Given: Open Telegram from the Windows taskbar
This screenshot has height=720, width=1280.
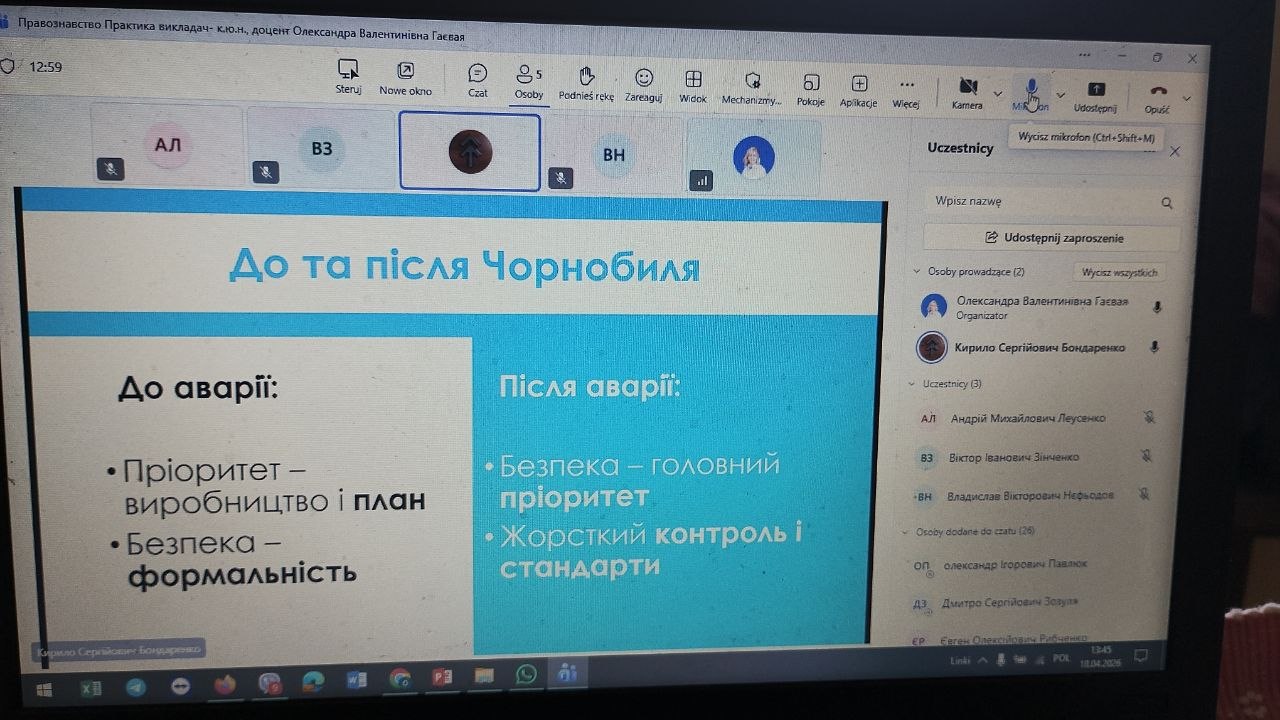Looking at the screenshot, I should pyautogui.click(x=135, y=687).
